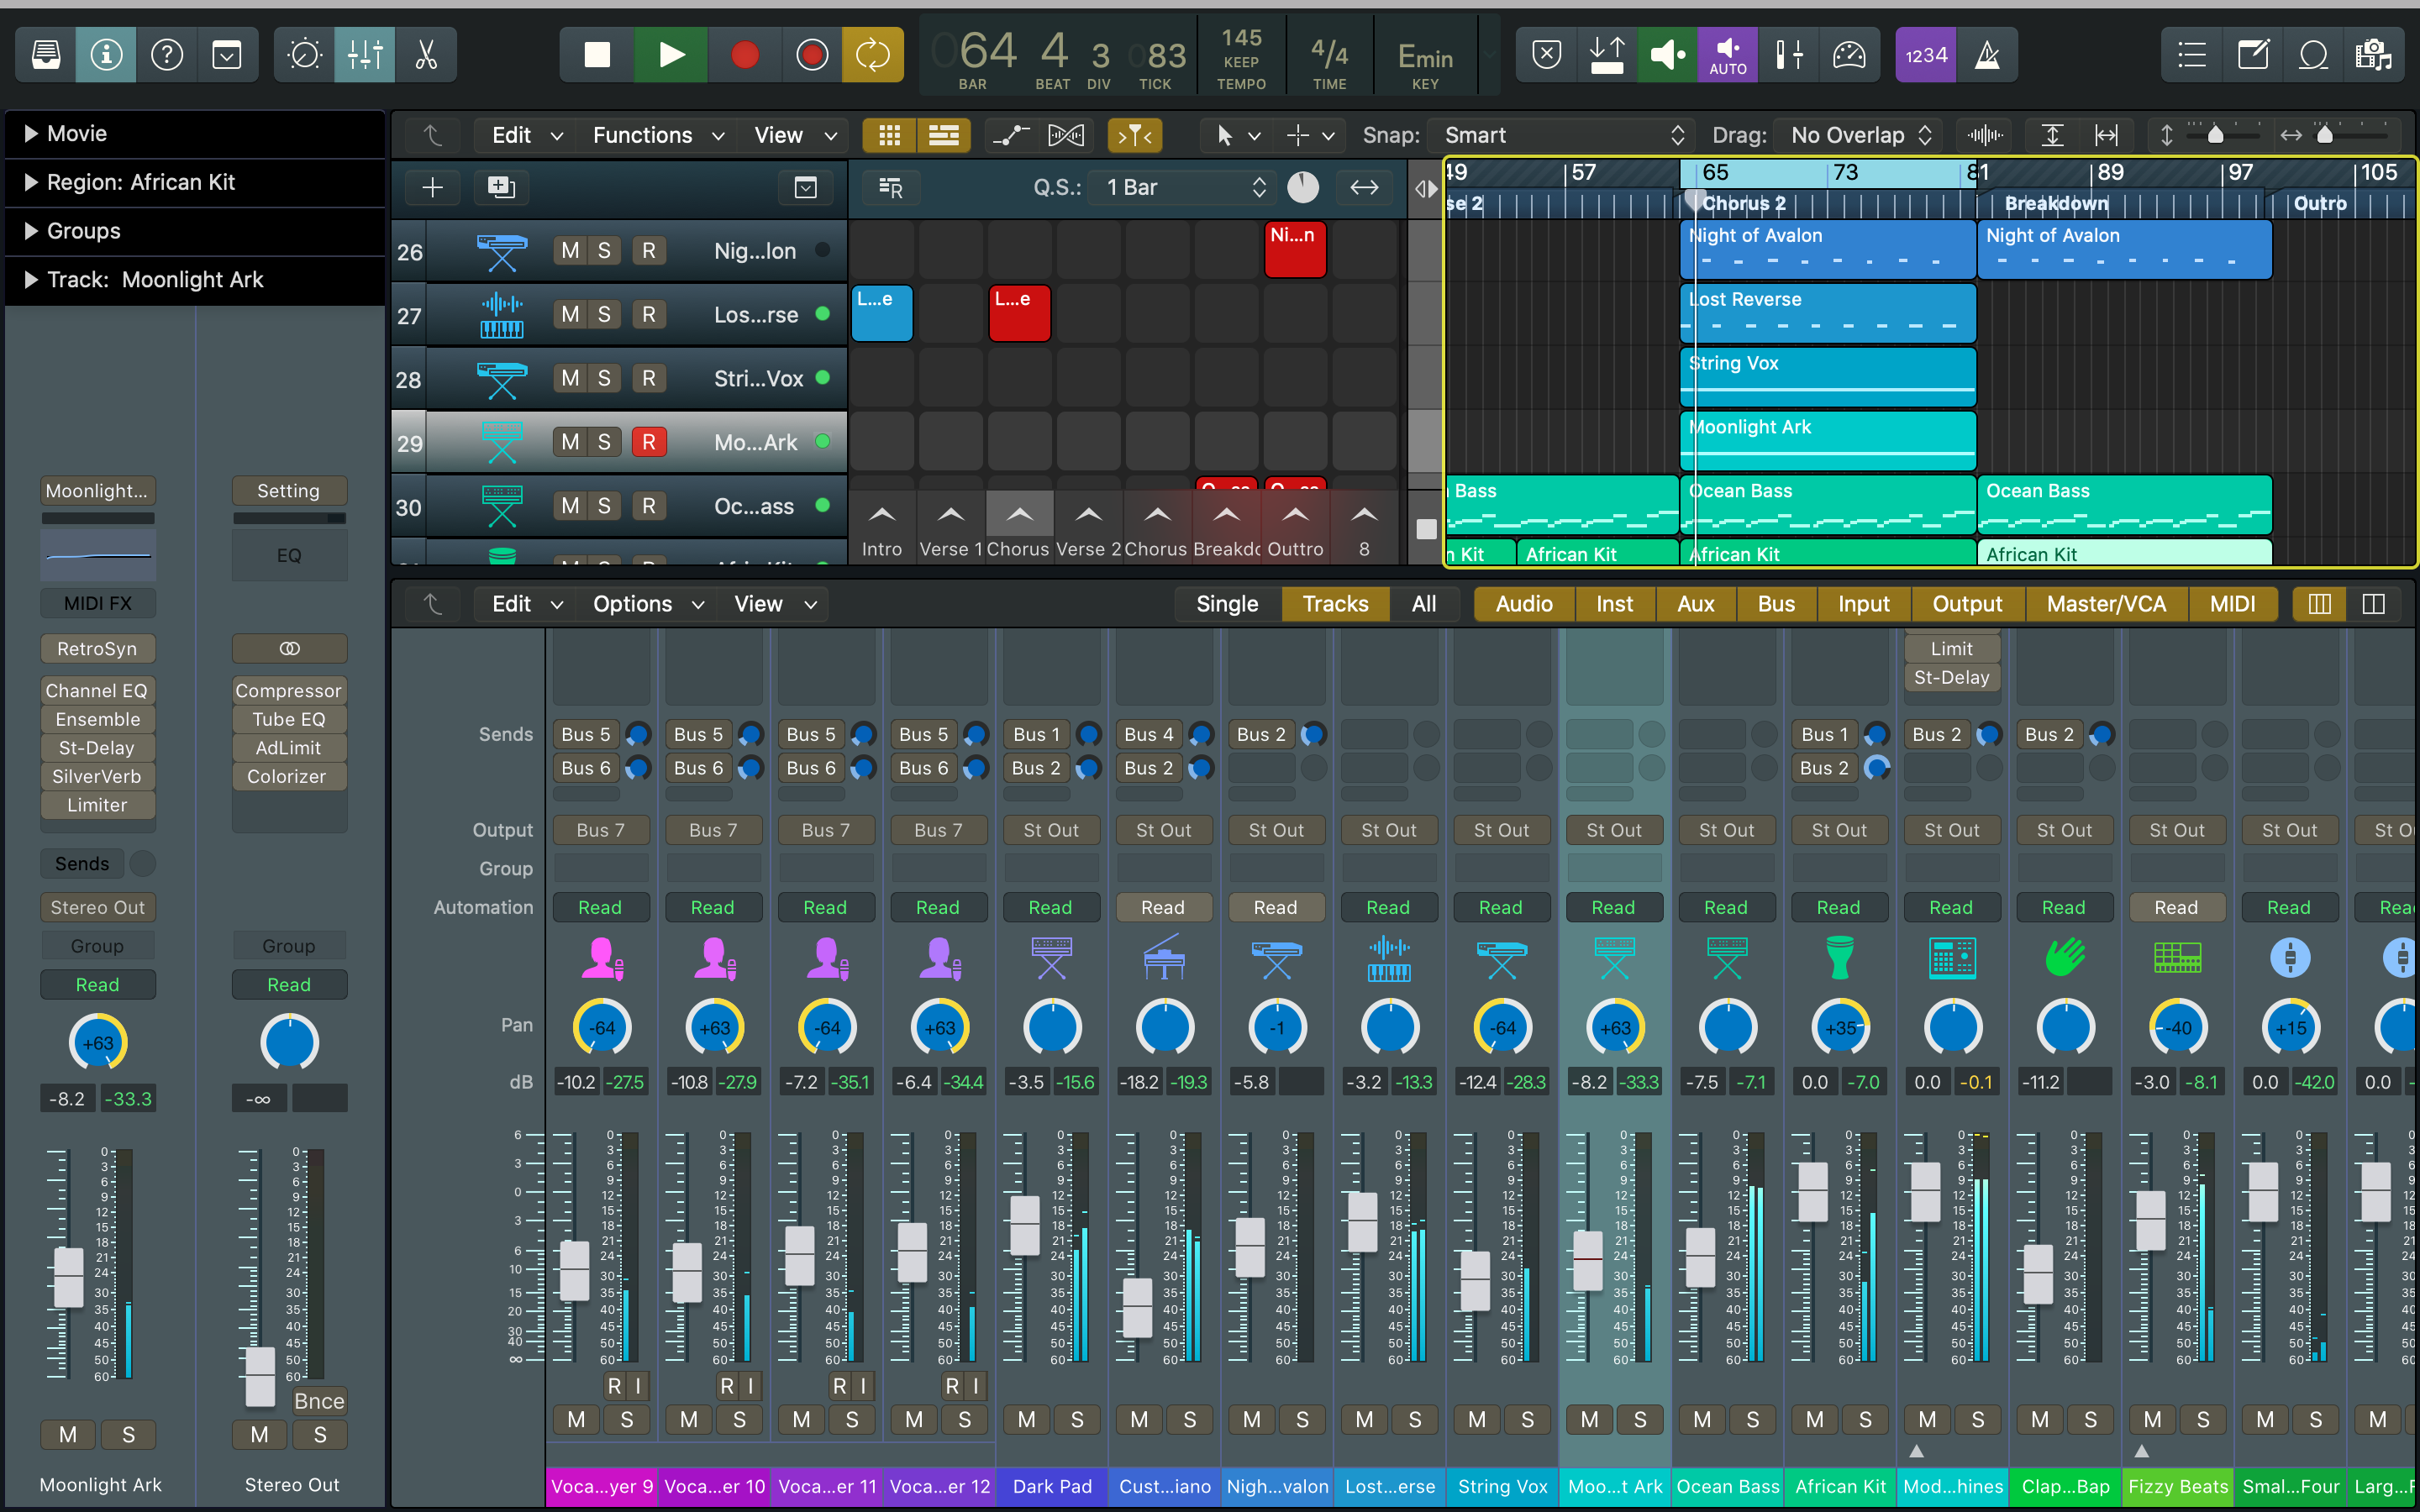The height and width of the screenshot is (1512, 2420).
Task: Click Read automation on Ocean Bass channel
Action: click(x=1726, y=907)
